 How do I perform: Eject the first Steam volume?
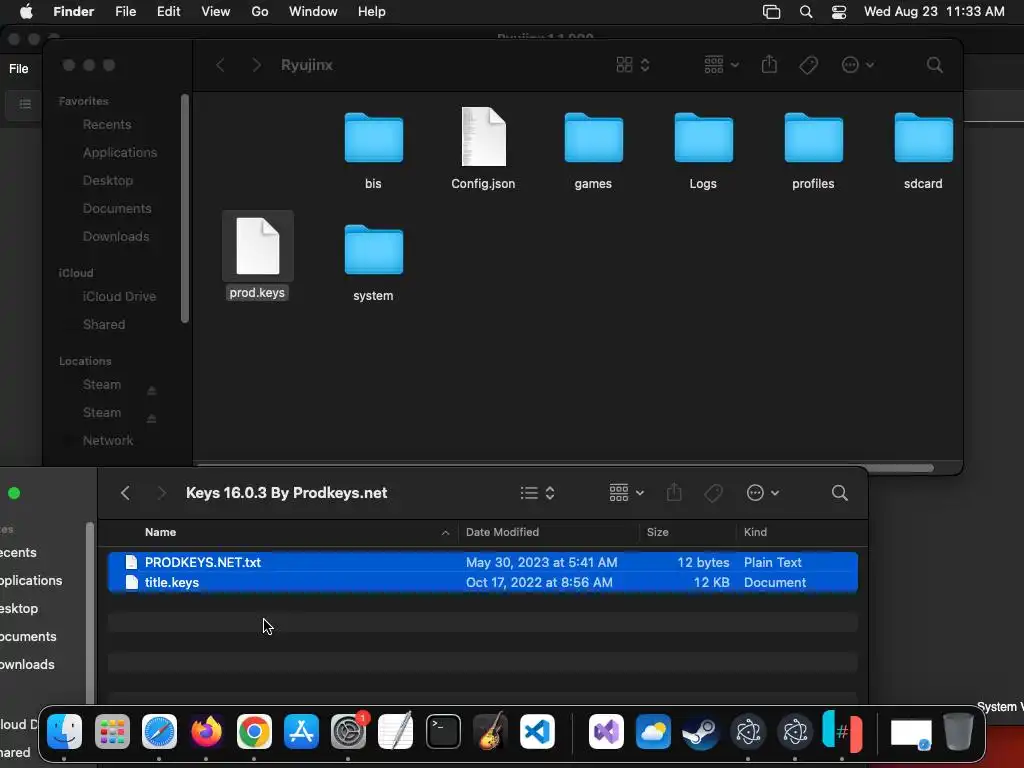pos(152,391)
